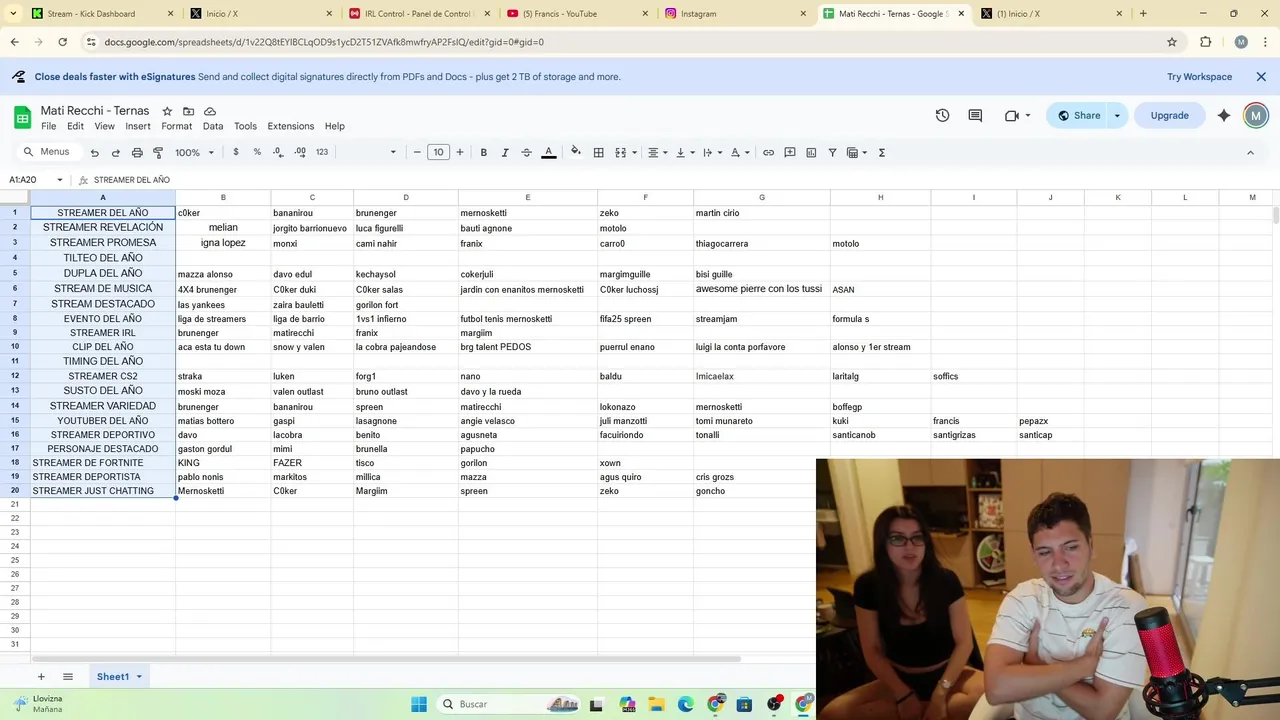1280x720 pixels.
Task: Expand the name box A1:A20 dropdown
Action: tap(59, 180)
